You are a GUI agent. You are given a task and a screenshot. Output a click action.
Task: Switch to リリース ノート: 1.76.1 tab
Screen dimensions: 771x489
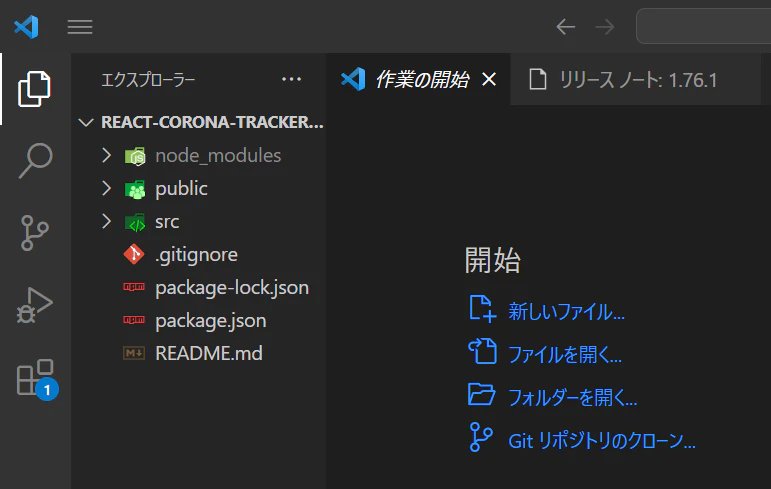click(638, 80)
